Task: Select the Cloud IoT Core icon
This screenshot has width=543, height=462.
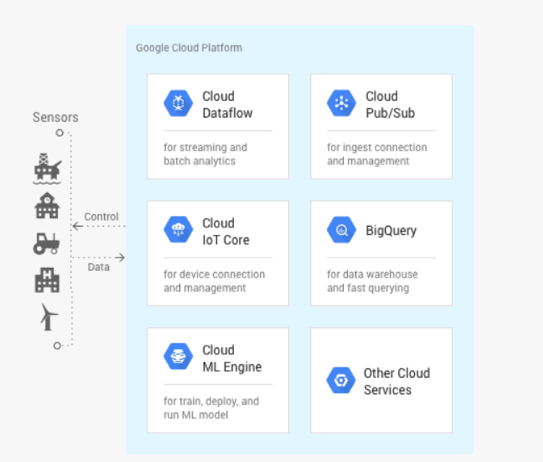Action: 178,230
